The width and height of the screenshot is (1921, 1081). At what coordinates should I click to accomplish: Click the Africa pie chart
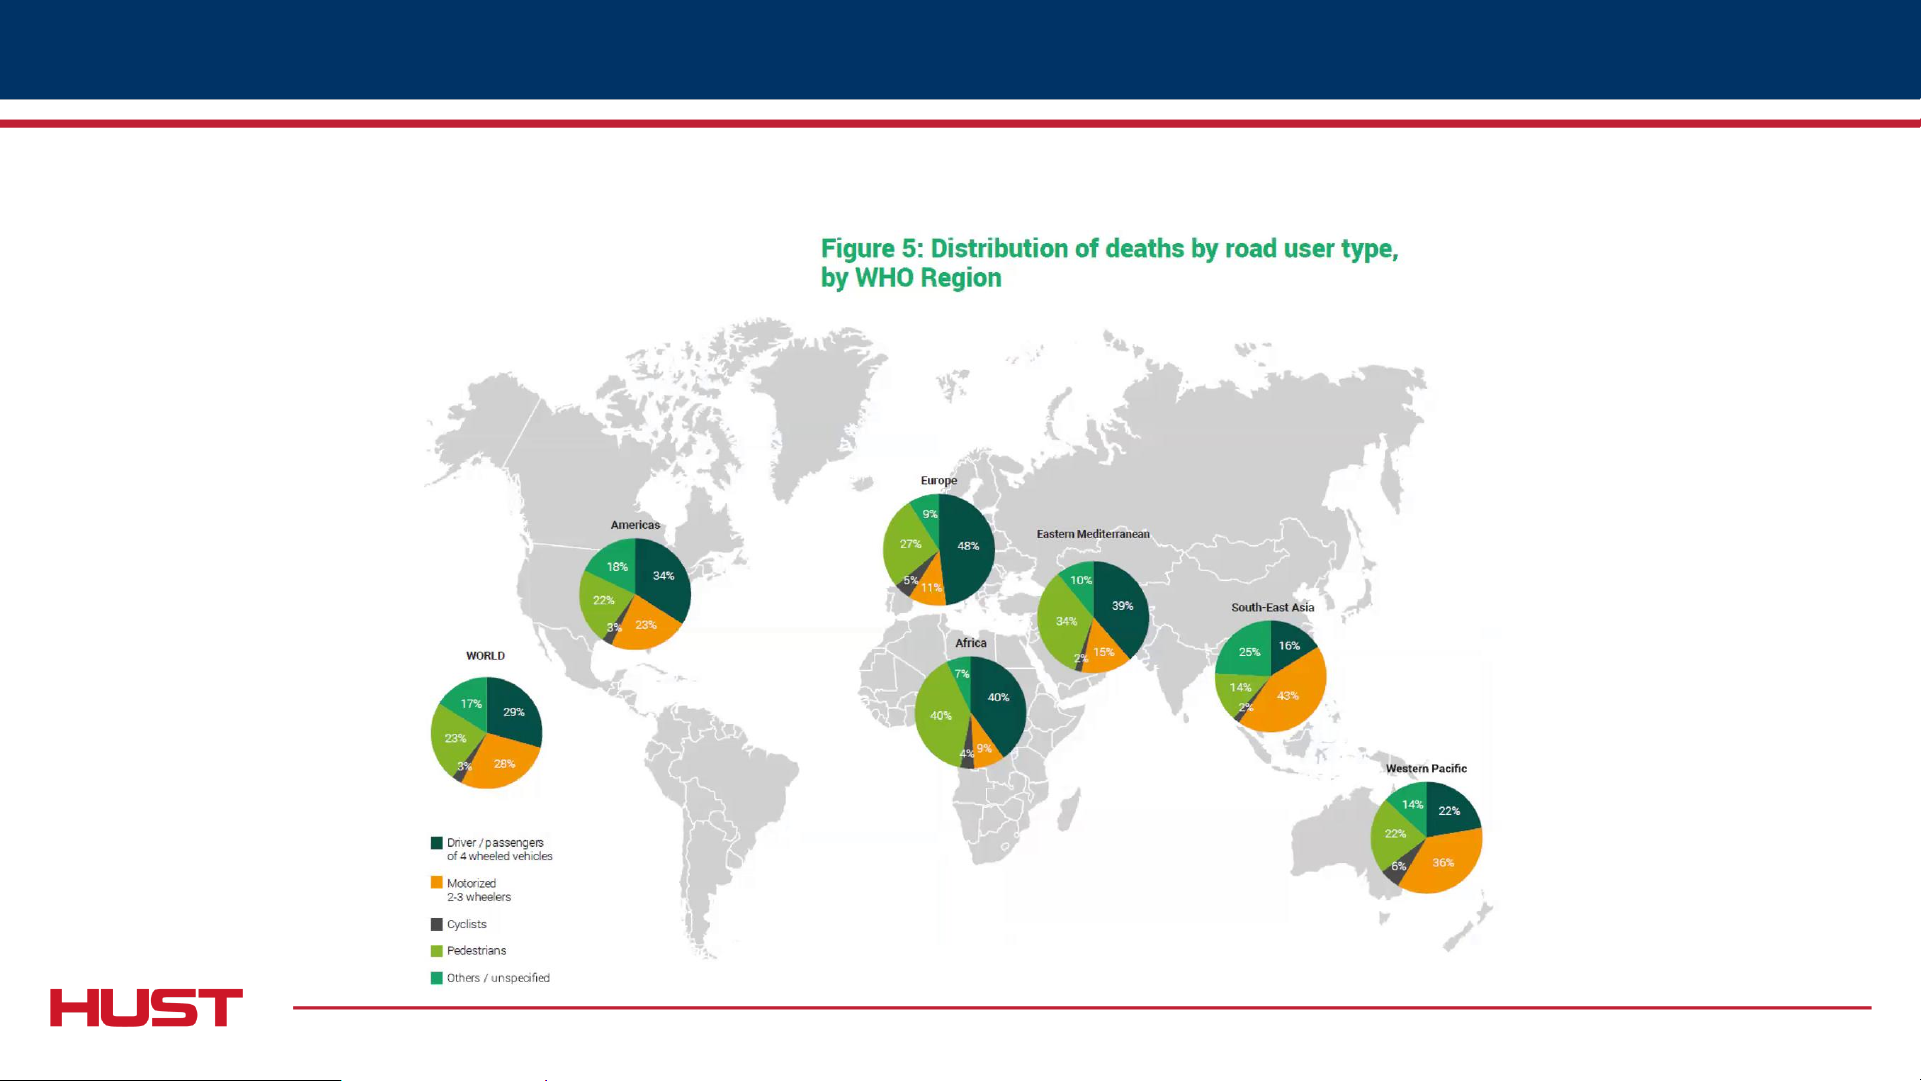[970, 712]
